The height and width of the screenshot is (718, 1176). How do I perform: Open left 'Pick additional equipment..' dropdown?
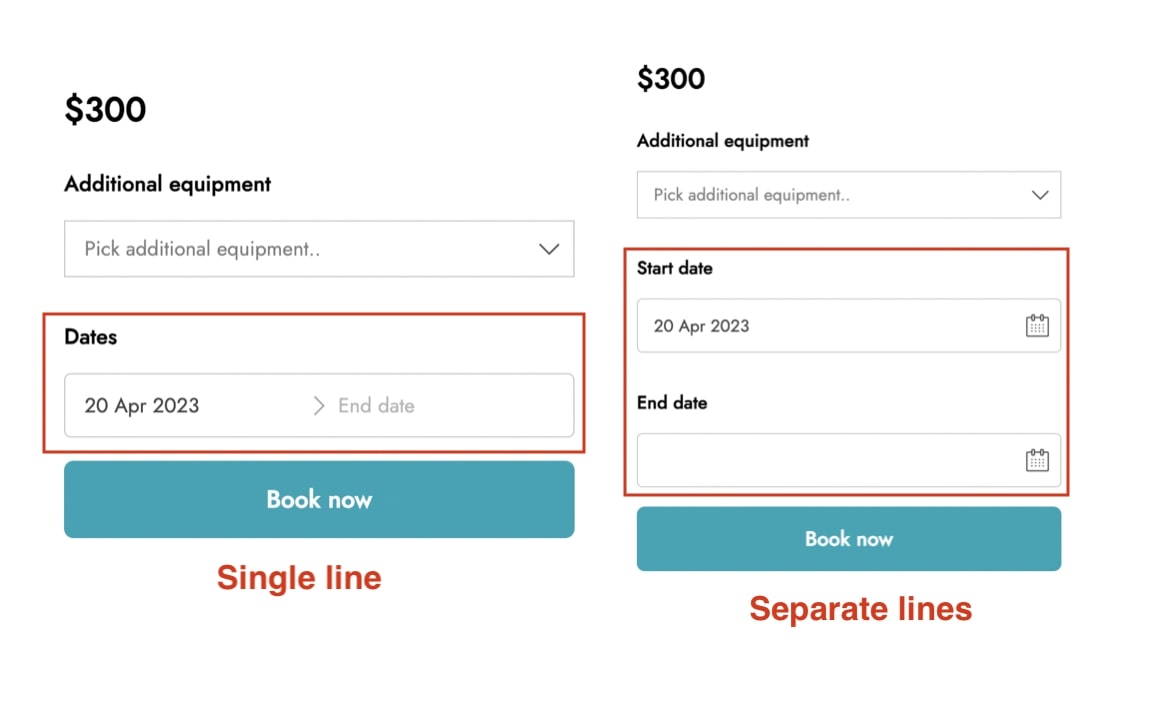319,249
